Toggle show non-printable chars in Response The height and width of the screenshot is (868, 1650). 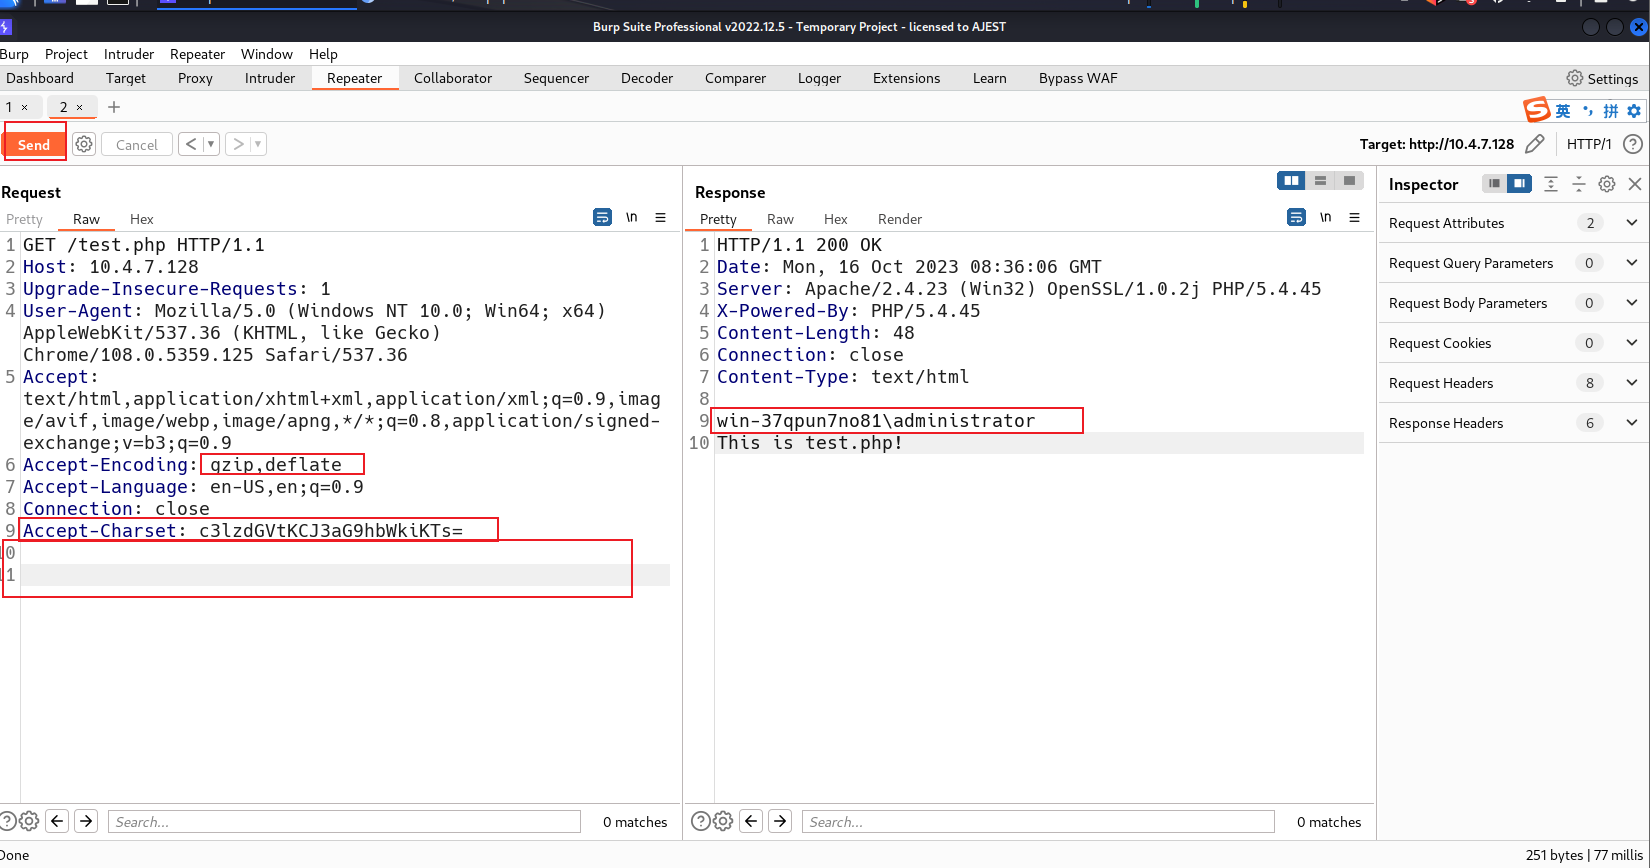[x=1326, y=217]
